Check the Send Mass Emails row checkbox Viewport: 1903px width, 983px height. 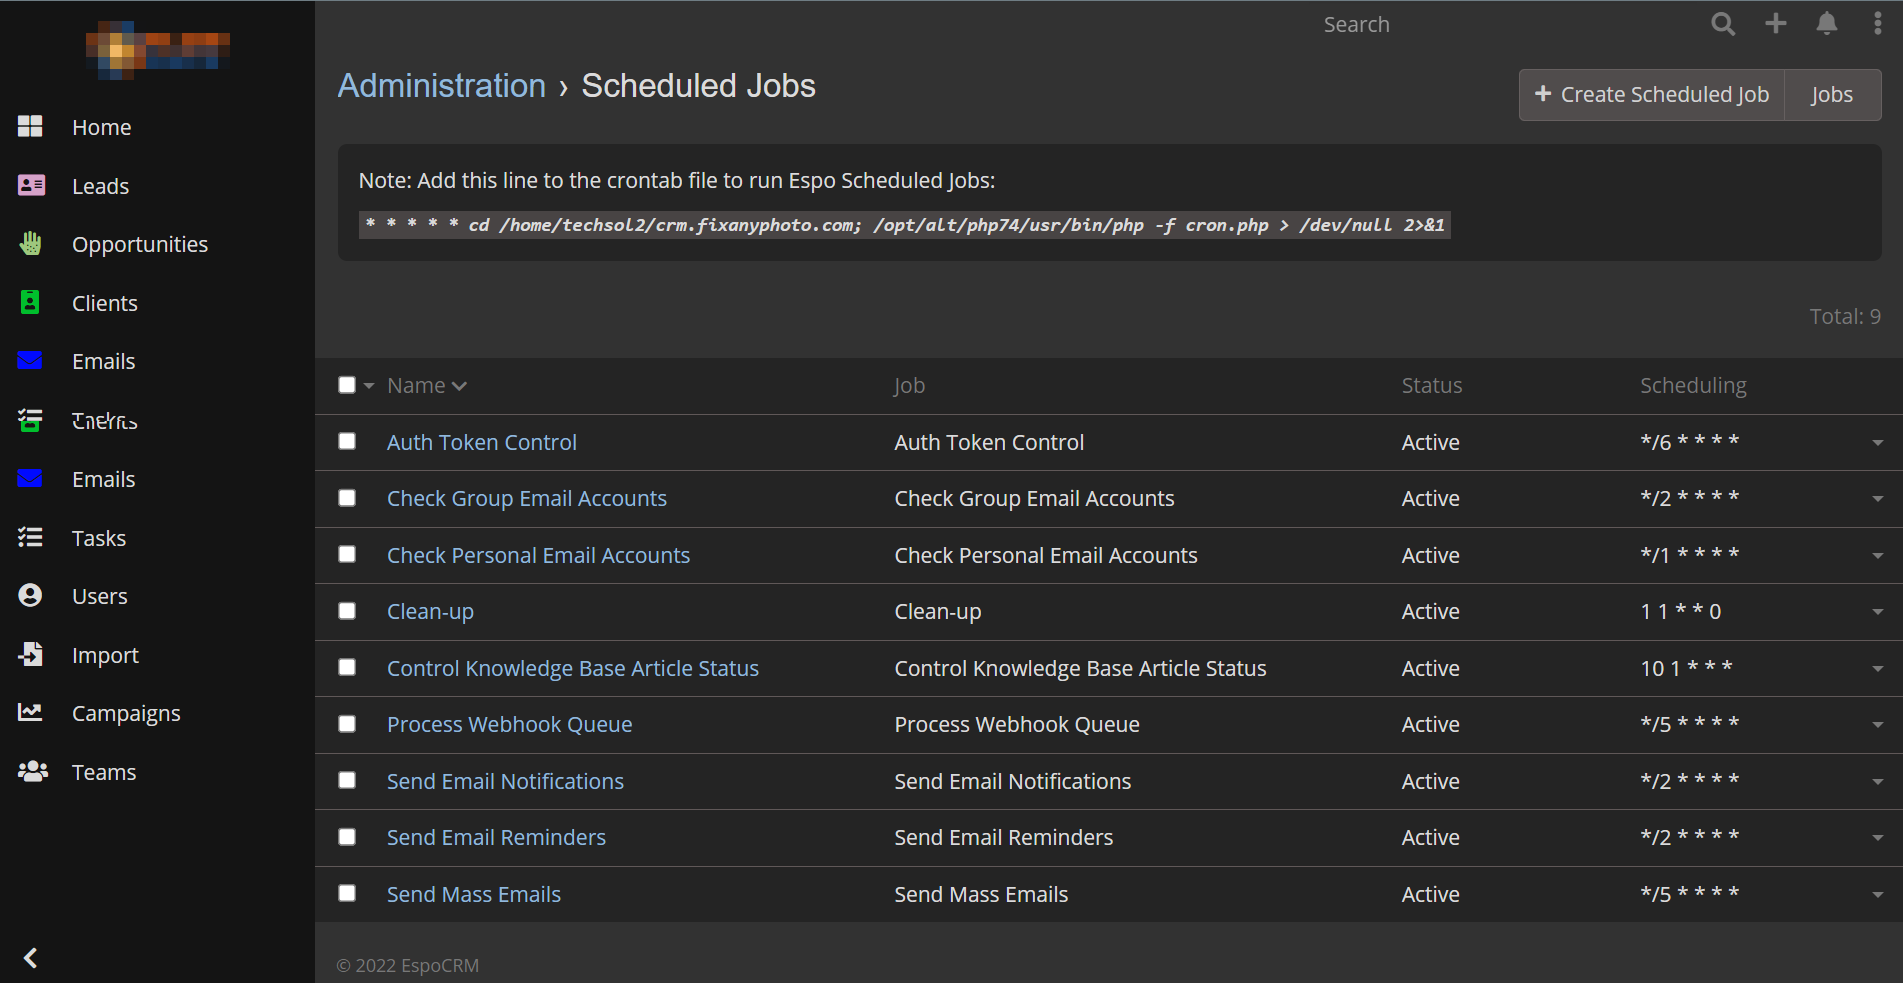[x=347, y=893]
